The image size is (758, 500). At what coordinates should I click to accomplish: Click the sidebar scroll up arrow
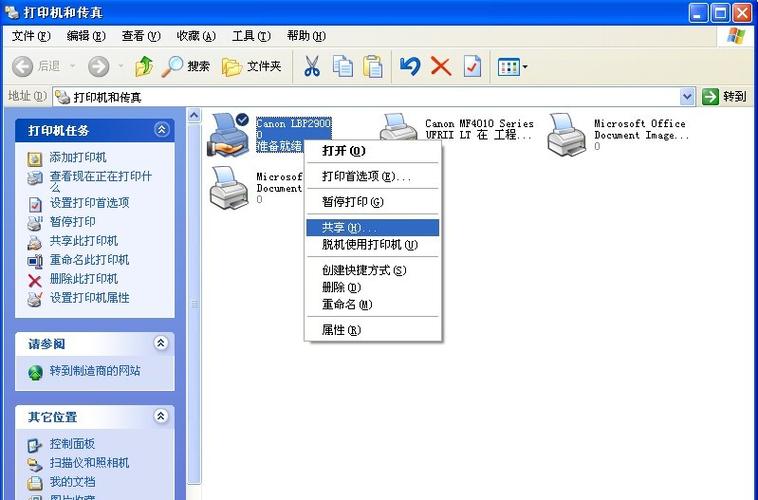(194, 115)
